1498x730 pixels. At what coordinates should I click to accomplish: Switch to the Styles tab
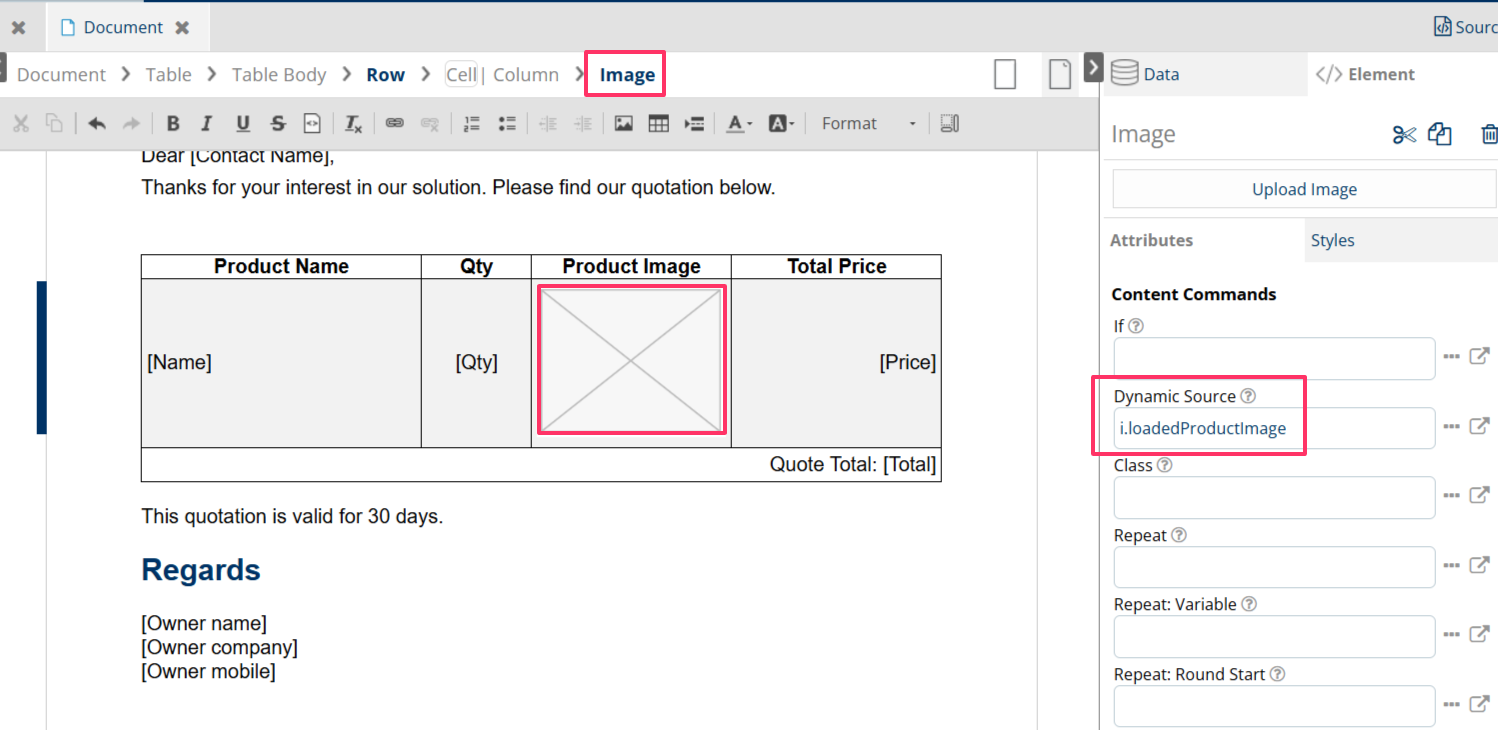click(1332, 241)
